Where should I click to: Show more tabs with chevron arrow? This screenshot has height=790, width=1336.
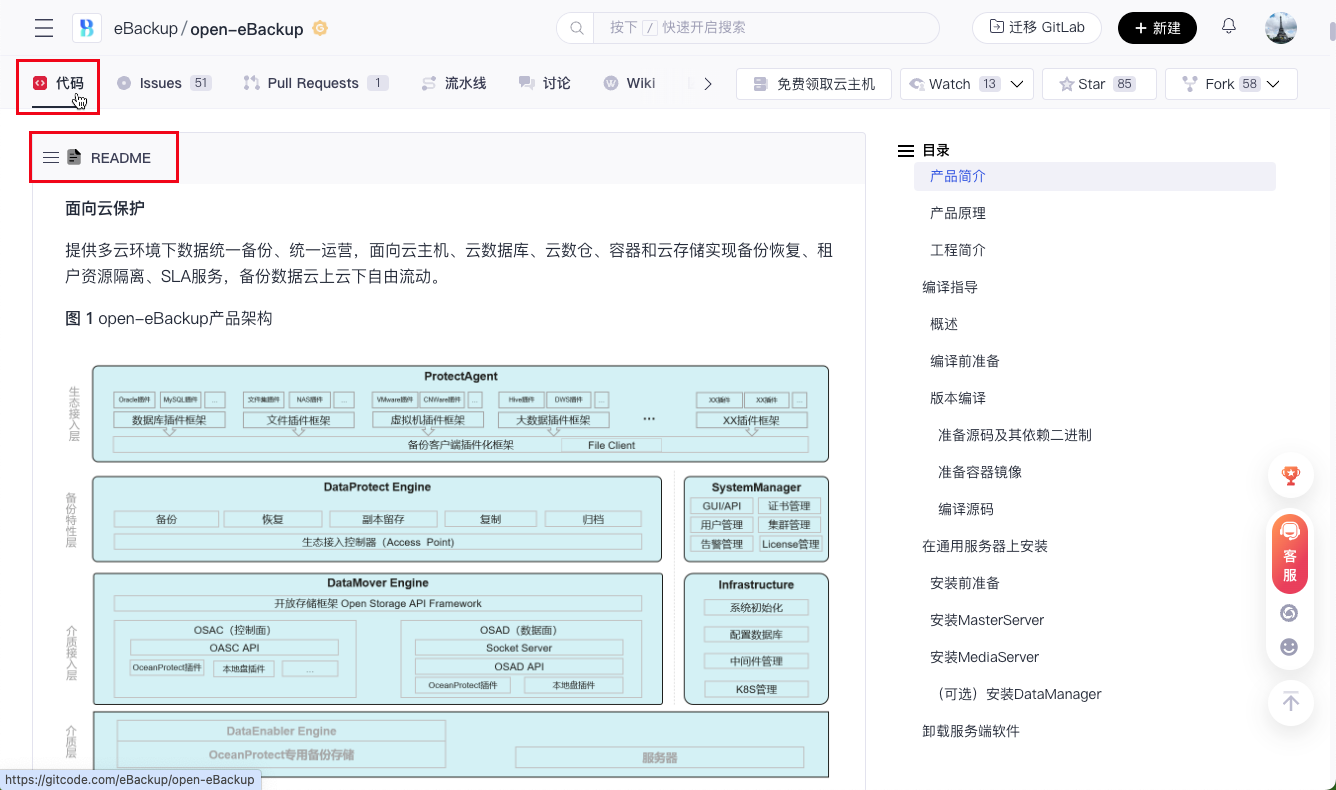pyautogui.click(x=708, y=84)
